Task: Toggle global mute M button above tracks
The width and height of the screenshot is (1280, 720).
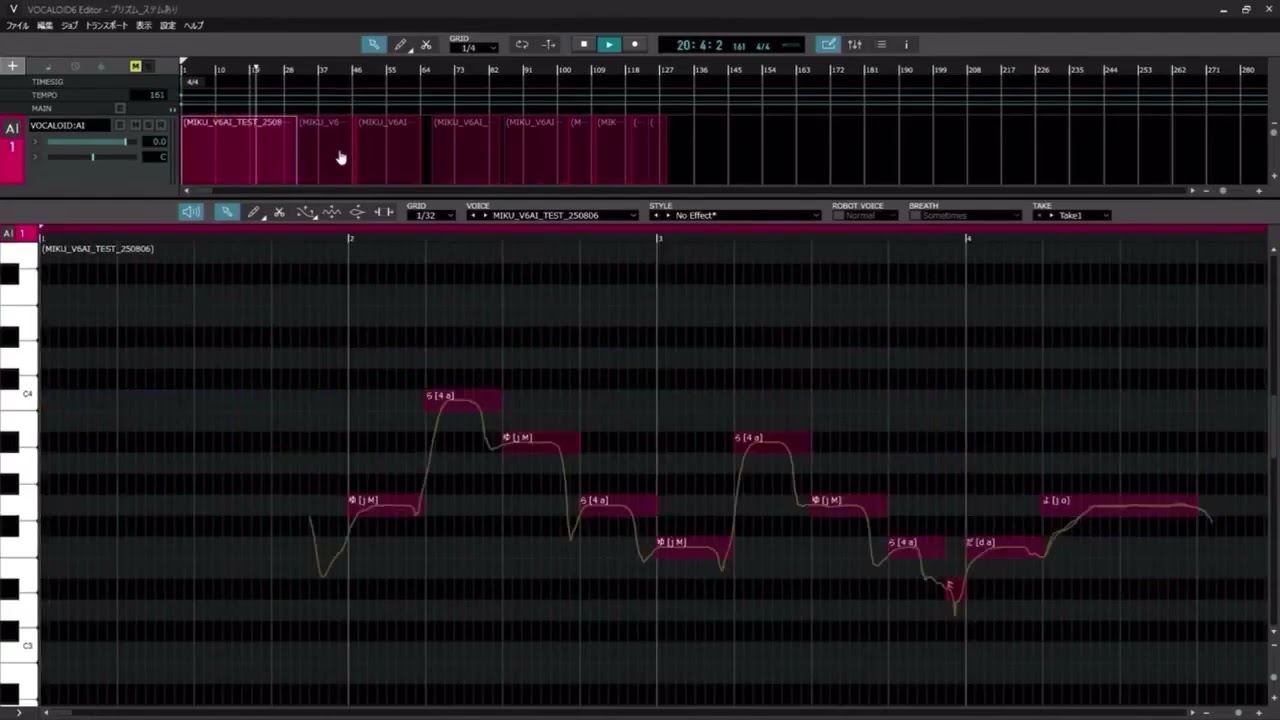Action: coord(135,66)
